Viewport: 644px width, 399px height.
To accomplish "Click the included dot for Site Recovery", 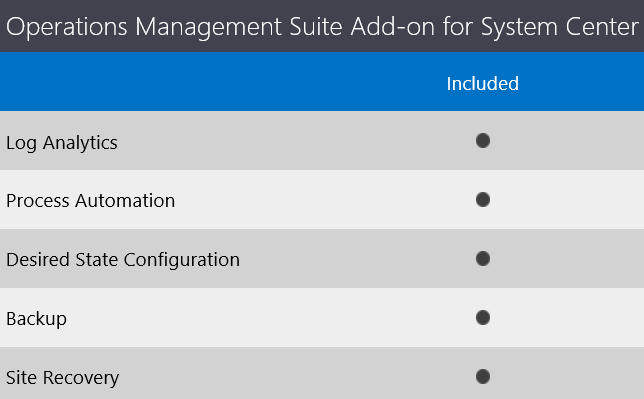I will pyautogui.click(x=483, y=376).
